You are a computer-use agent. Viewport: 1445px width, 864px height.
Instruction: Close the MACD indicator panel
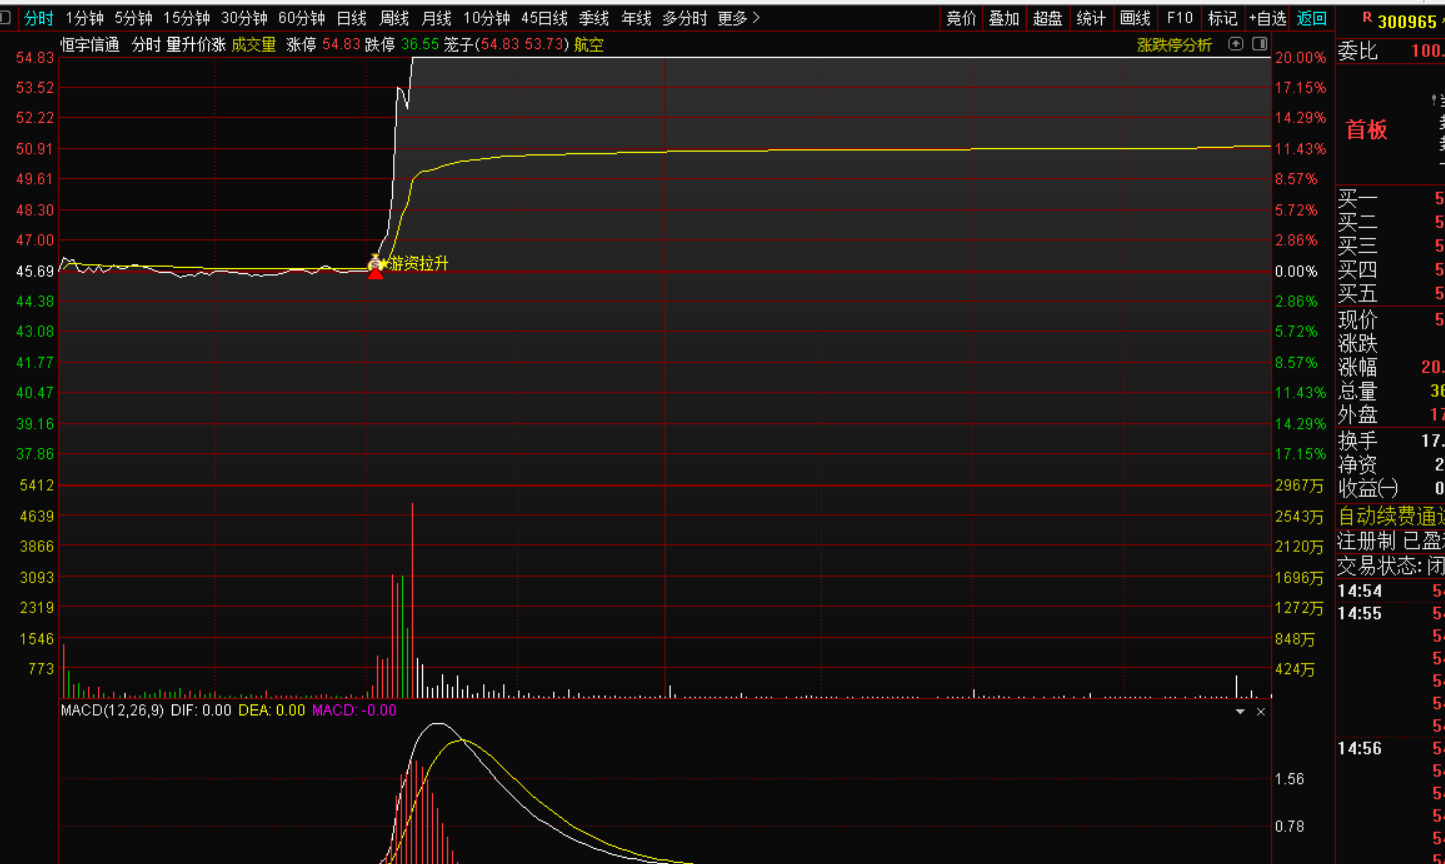point(1261,711)
